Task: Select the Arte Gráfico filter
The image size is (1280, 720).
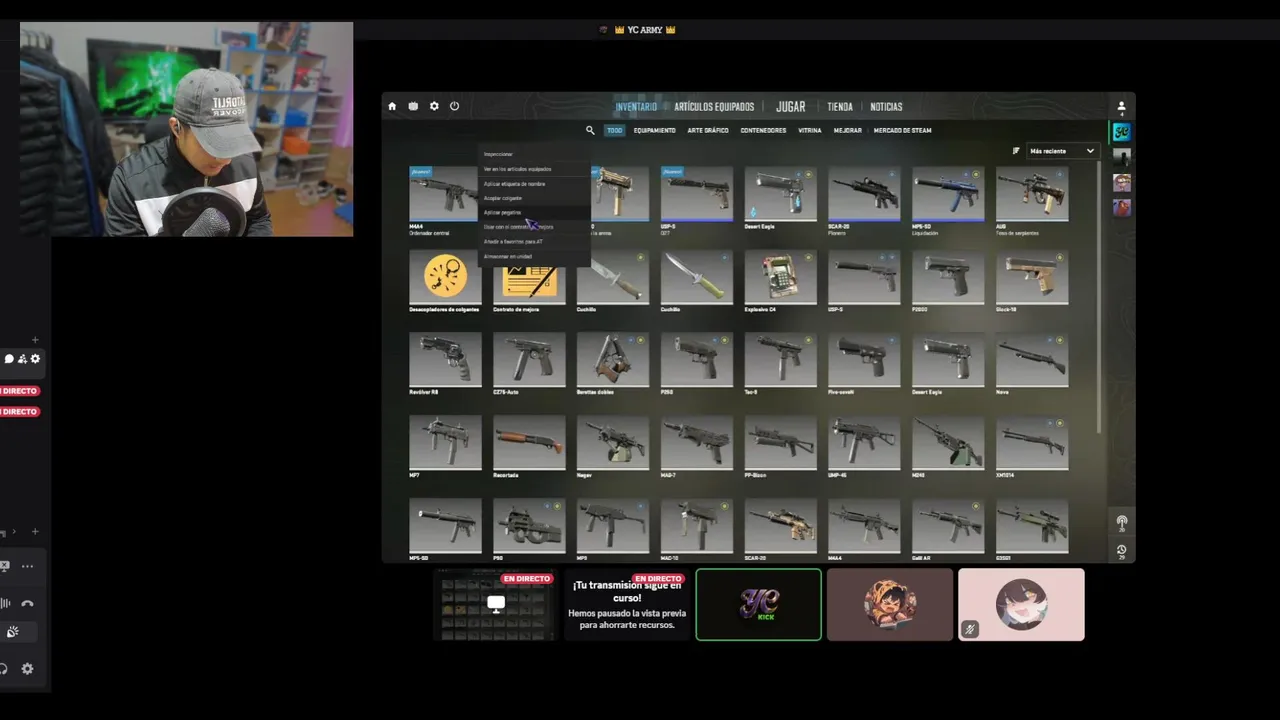Action: coord(708,130)
